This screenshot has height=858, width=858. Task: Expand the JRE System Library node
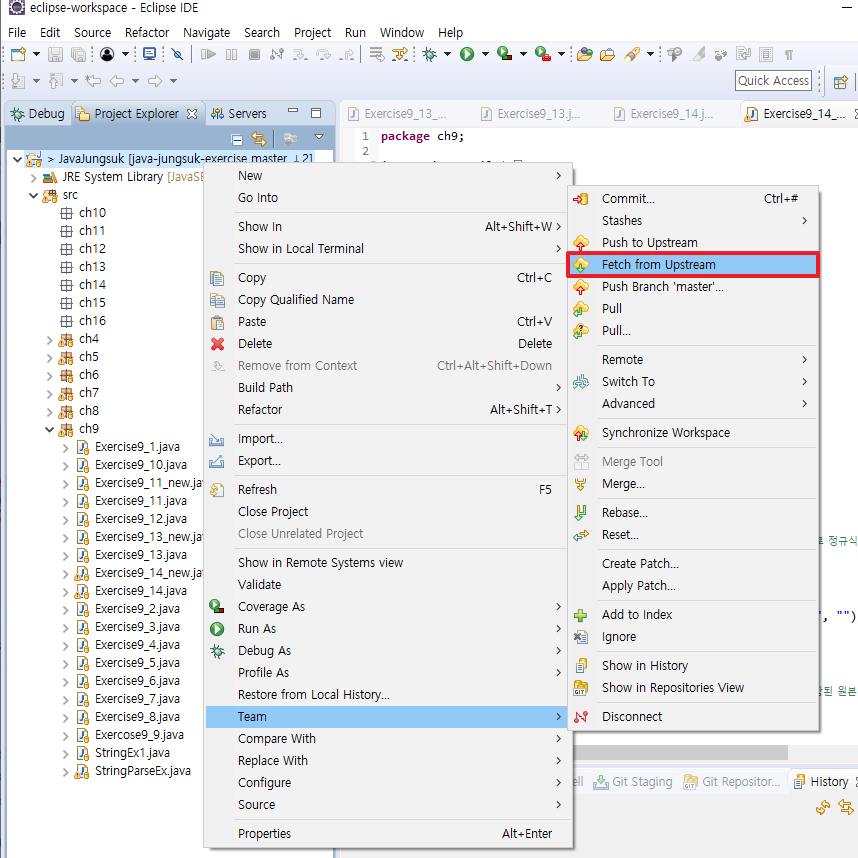(33, 177)
